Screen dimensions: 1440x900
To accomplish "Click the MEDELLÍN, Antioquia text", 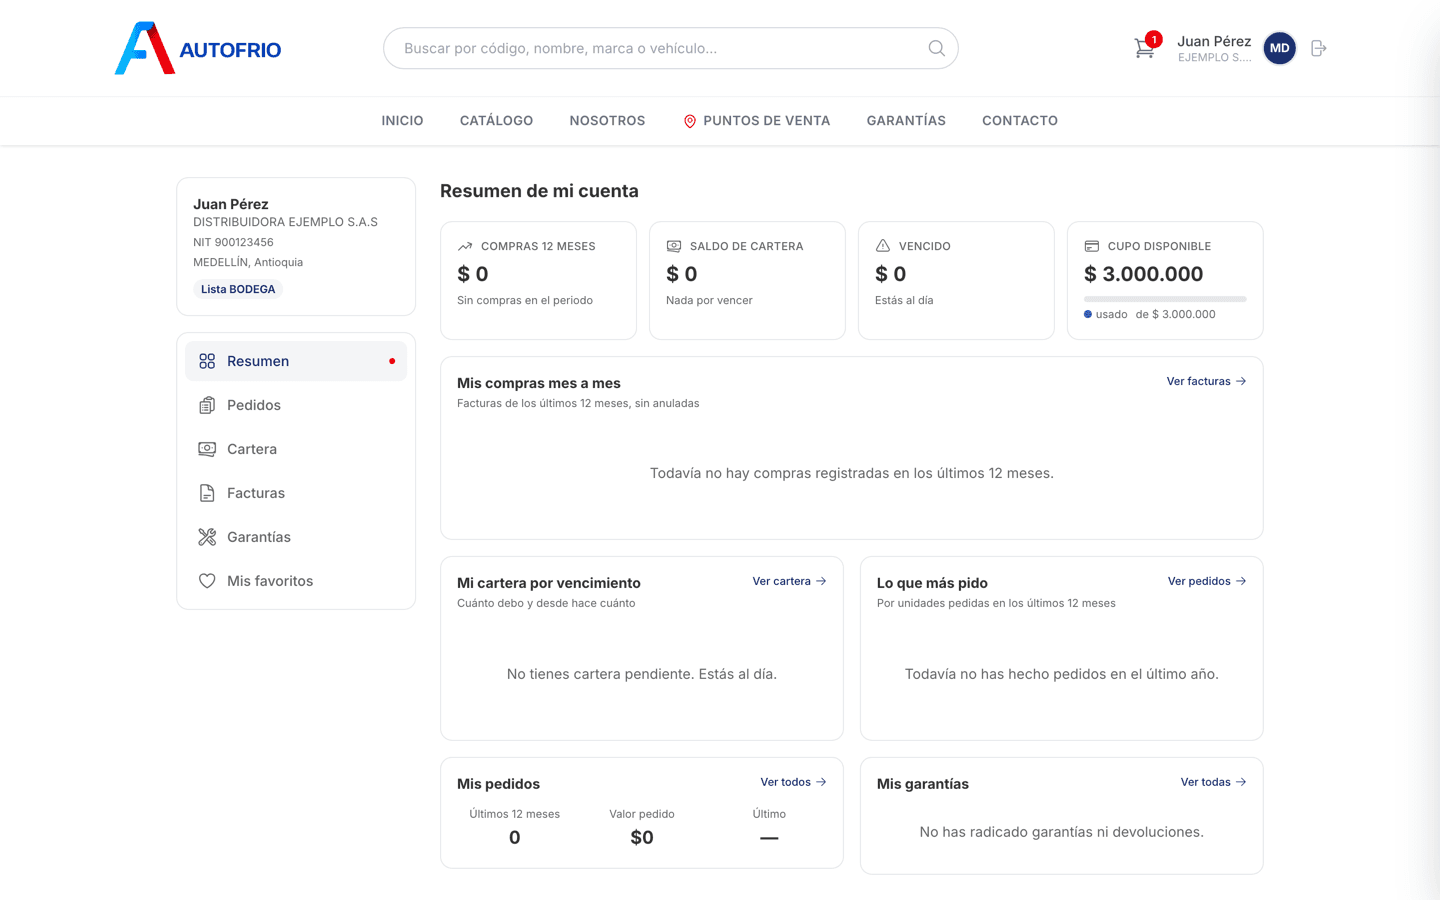I will pyautogui.click(x=248, y=262).
